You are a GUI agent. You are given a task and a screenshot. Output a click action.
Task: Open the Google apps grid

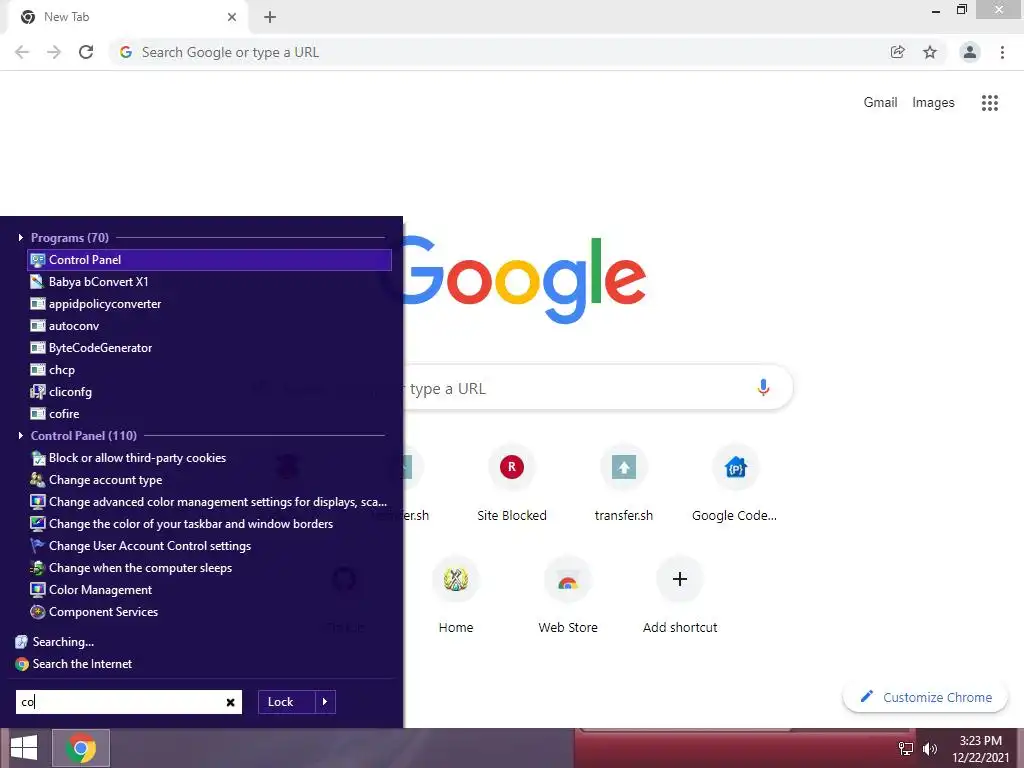(990, 103)
